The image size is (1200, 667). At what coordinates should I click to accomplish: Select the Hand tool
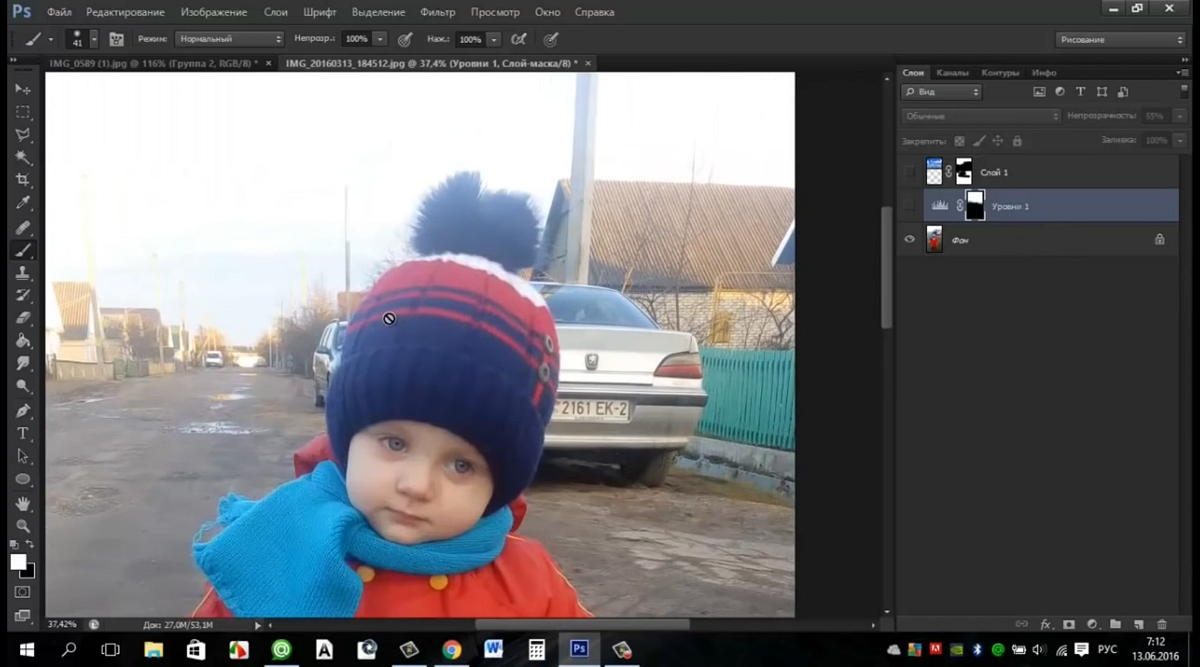coord(22,503)
